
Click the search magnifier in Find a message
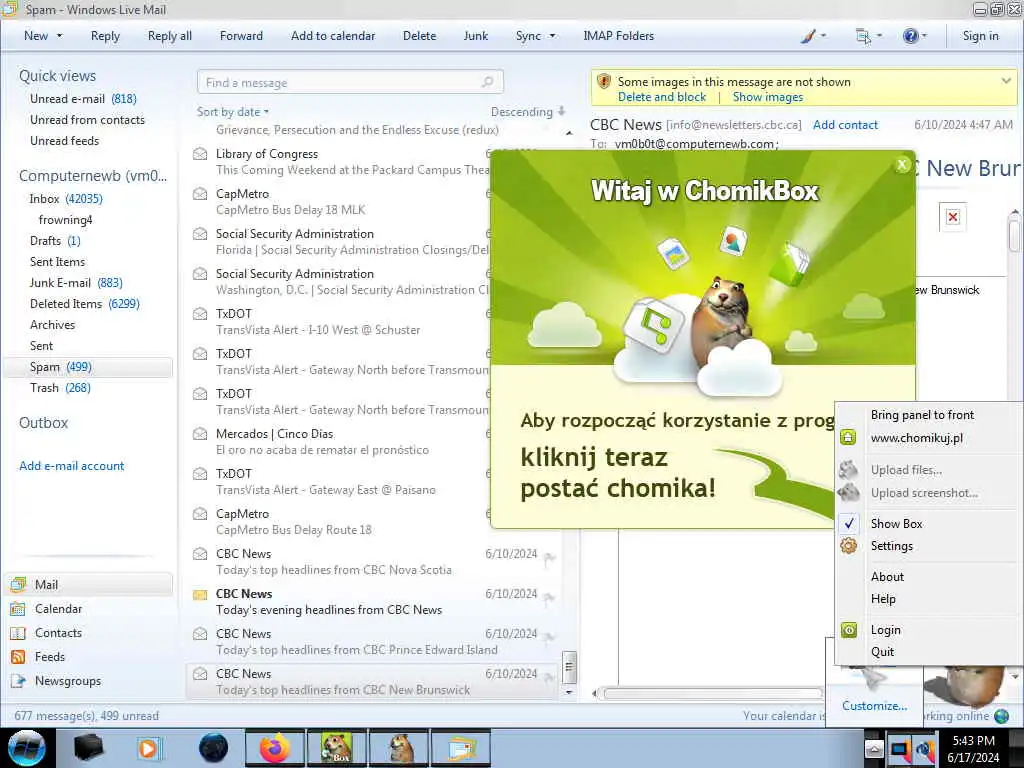tap(487, 82)
